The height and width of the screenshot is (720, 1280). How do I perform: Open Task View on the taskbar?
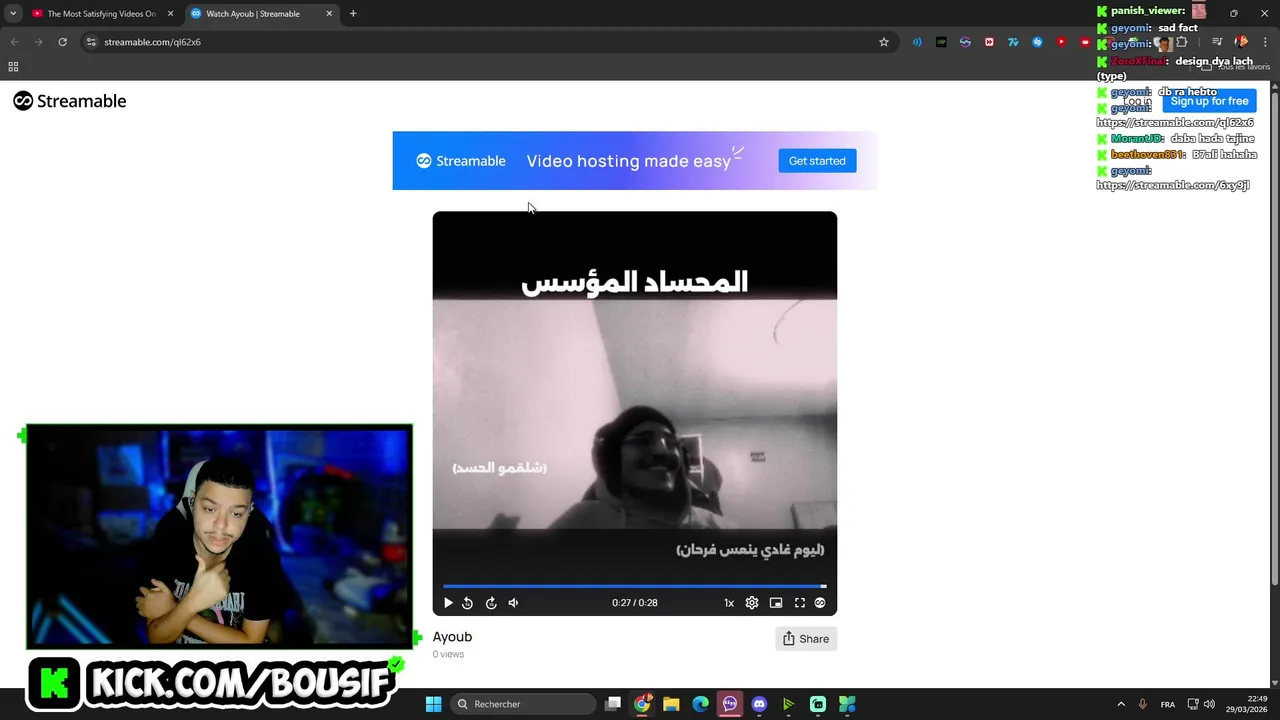coord(613,704)
